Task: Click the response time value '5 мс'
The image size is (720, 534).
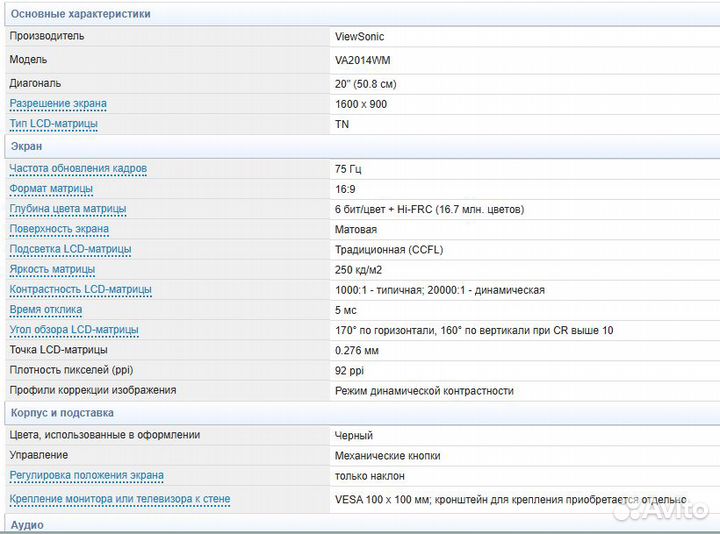Action: (346, 310)
